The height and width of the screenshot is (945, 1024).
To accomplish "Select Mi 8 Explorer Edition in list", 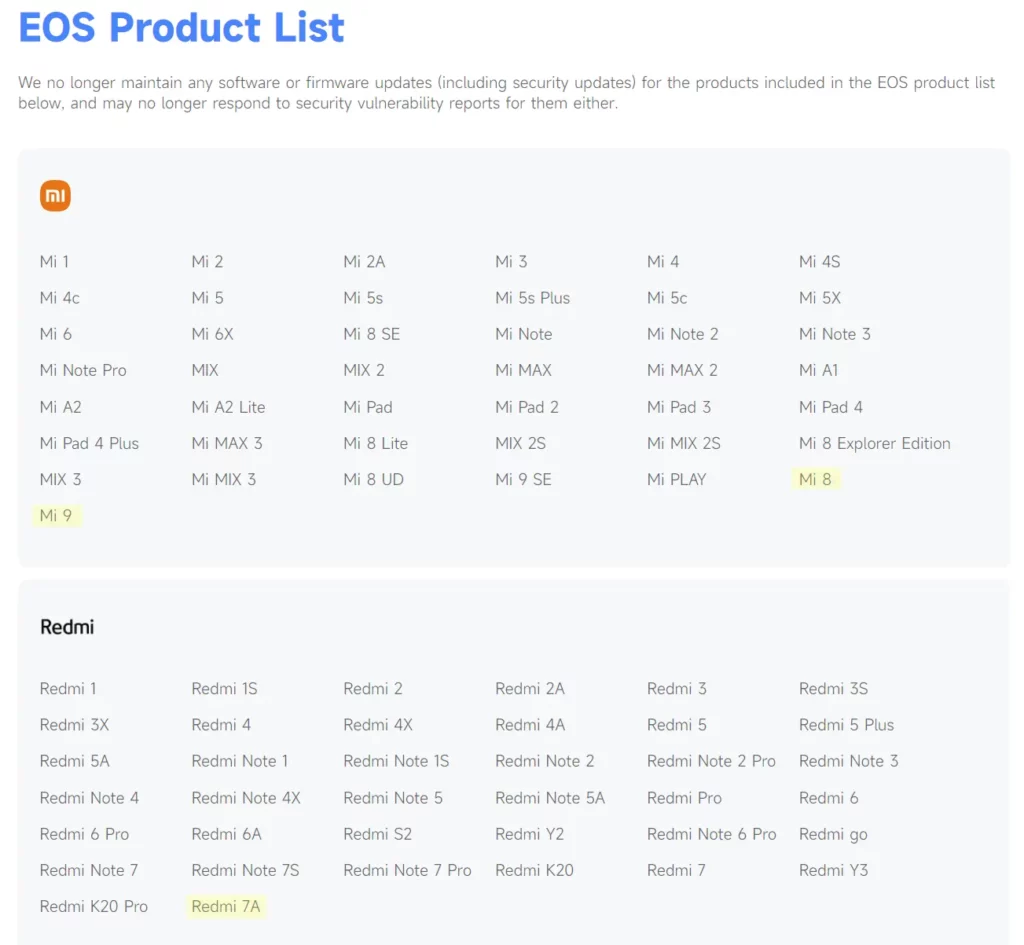I will (874, 443).
